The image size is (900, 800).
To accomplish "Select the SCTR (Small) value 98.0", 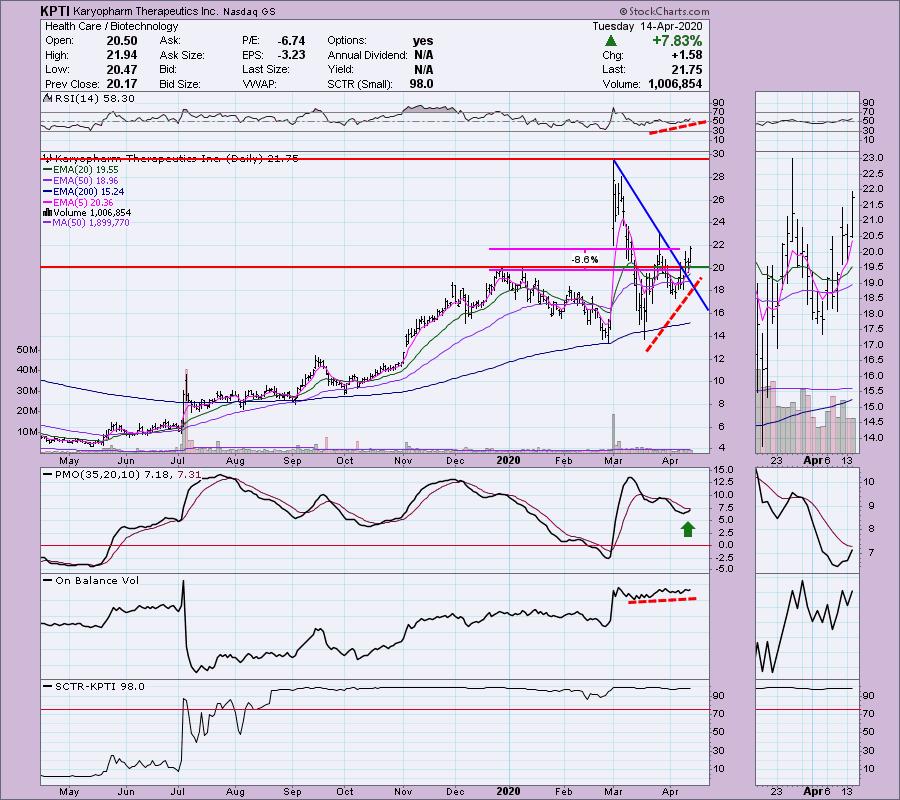I will [x=421, y=84].
